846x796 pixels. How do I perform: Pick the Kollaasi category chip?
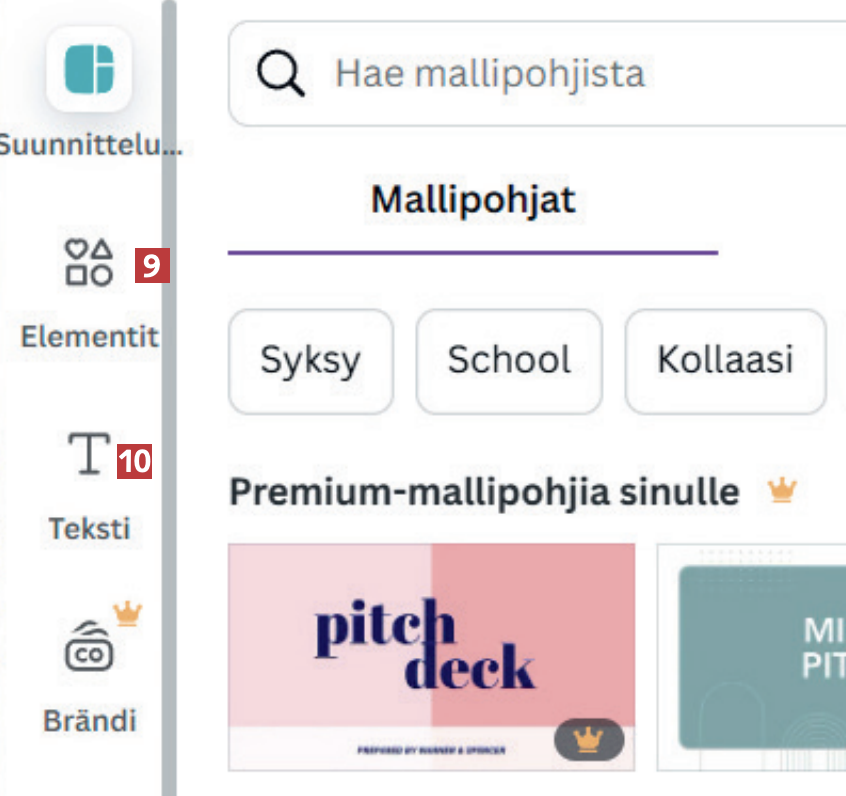pyautogui.click(x=725, y=360)
